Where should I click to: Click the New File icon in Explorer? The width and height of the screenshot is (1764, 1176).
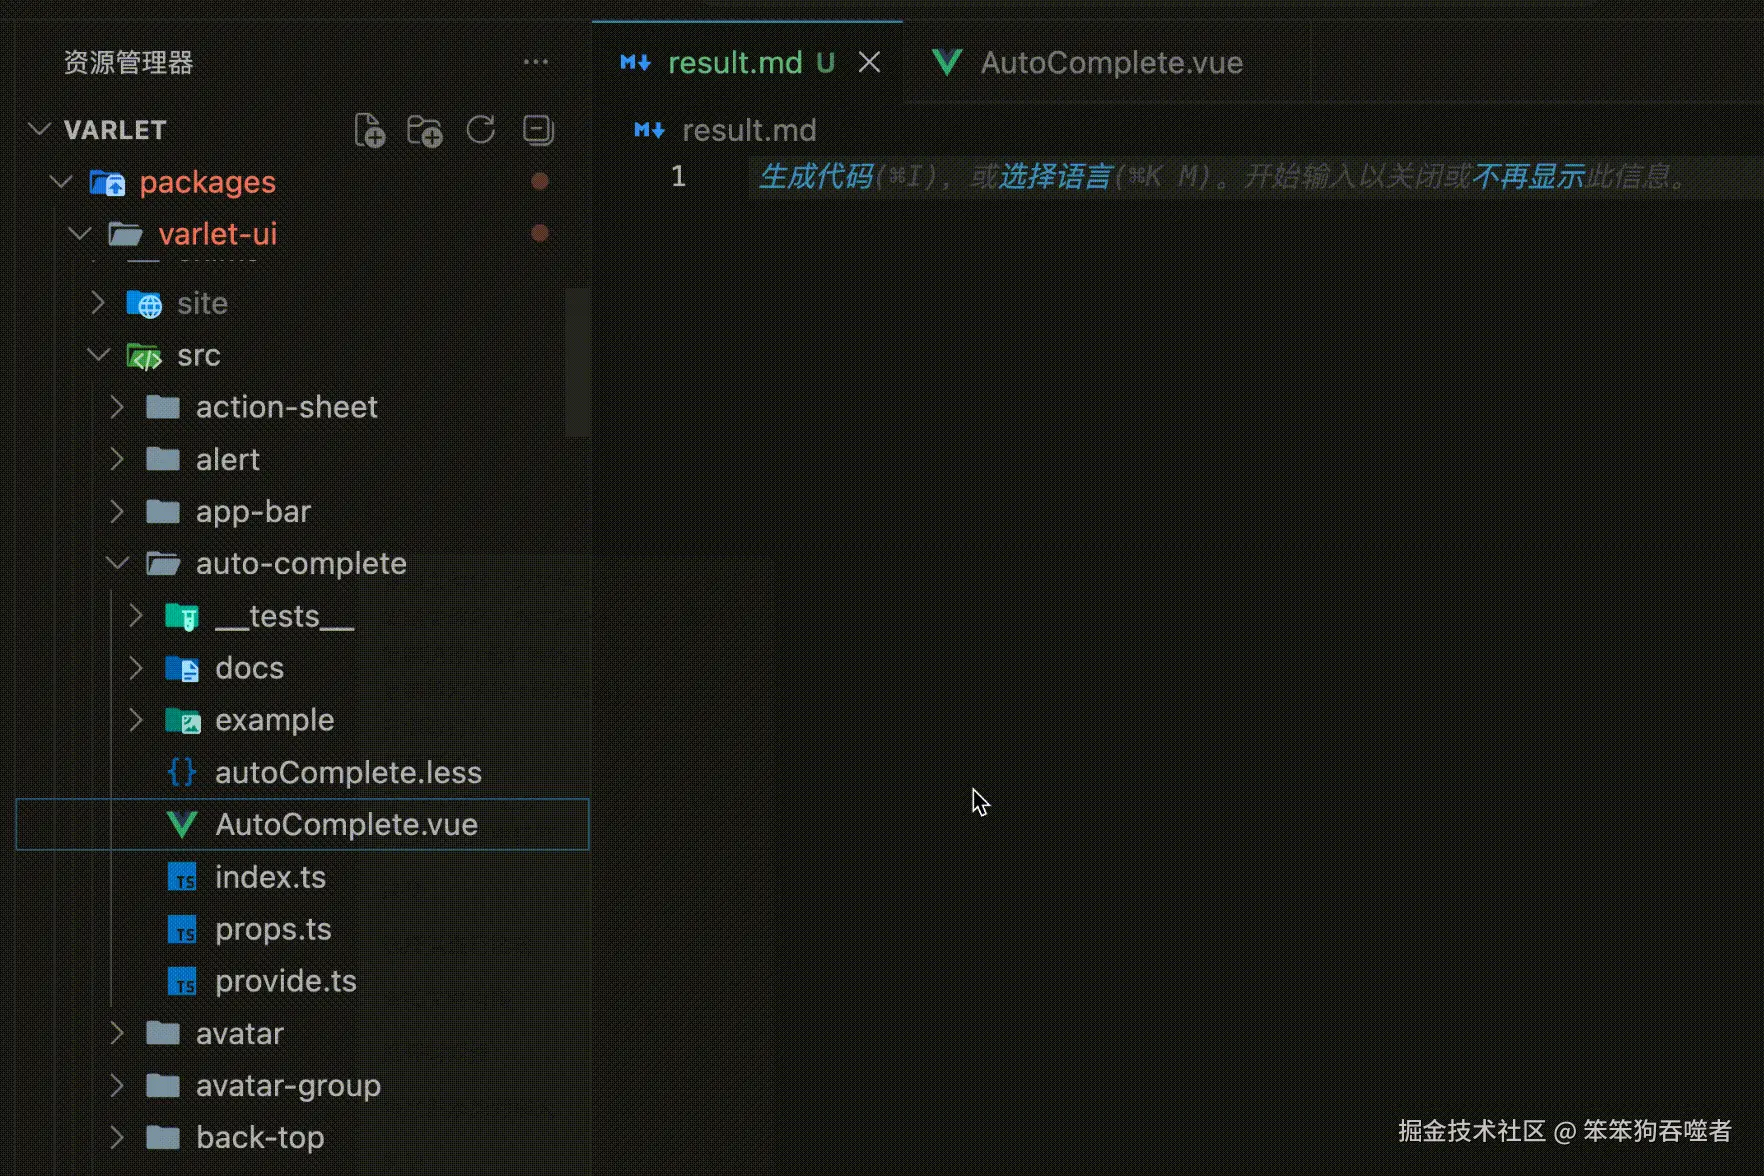click(x=370, y=129)
